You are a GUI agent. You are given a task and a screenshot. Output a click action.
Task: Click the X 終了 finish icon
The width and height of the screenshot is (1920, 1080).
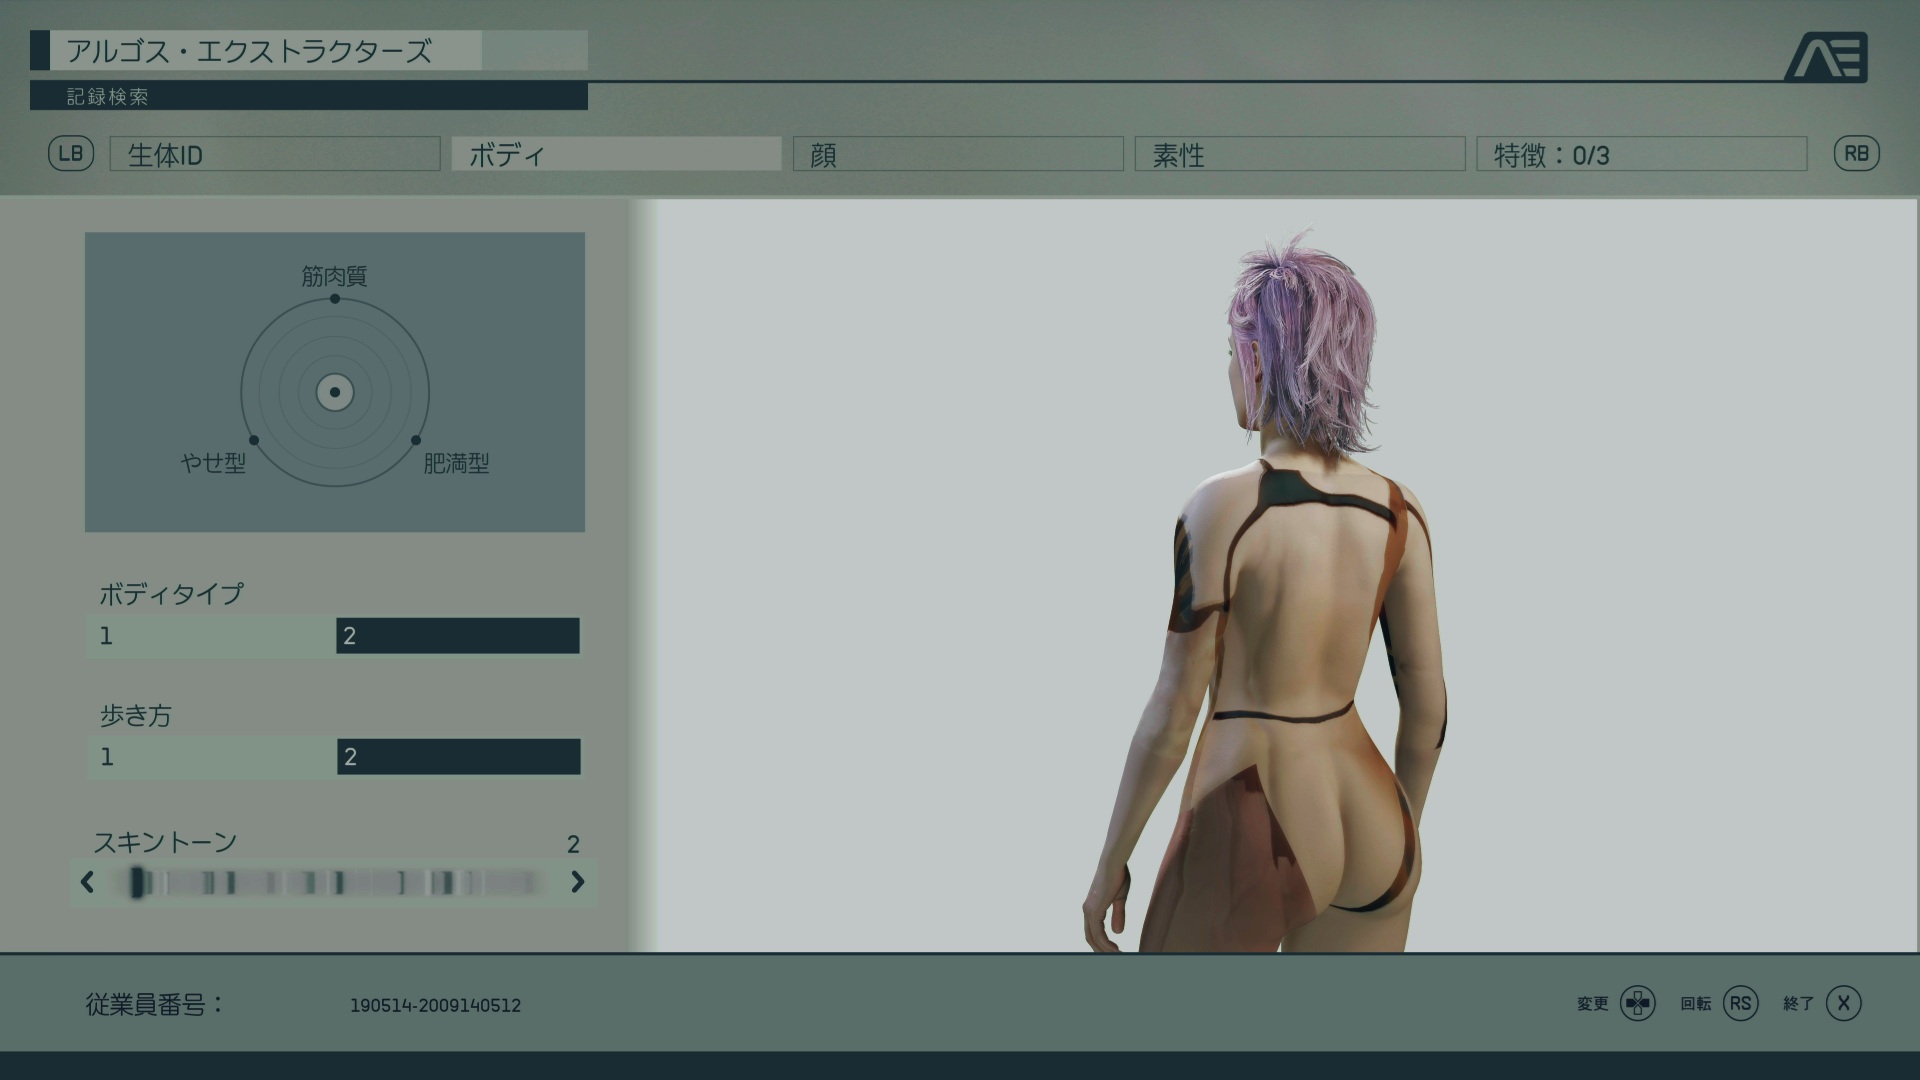[x=1843, y=1003]
